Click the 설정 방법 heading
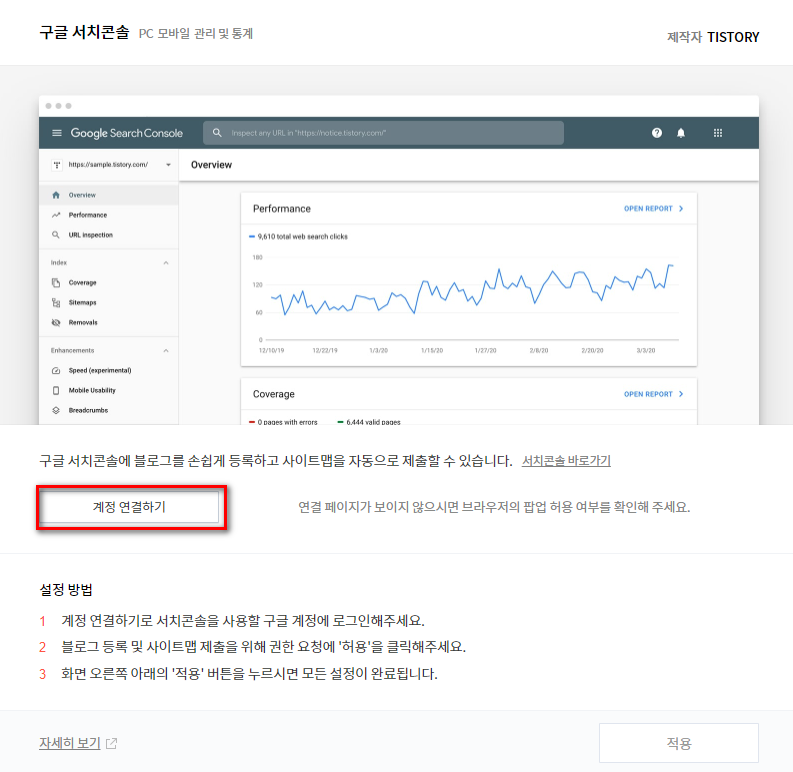This screenshot has width=793, height=772. 66,589
